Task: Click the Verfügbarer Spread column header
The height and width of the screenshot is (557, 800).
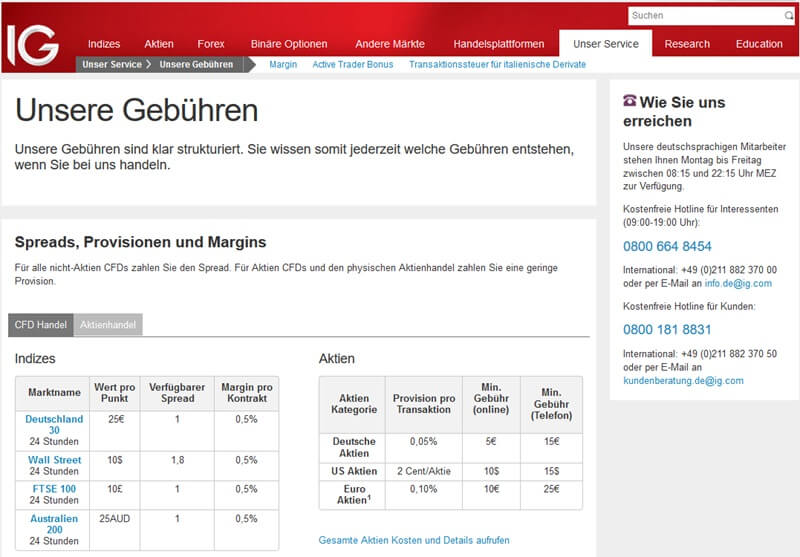Action: 177,392
